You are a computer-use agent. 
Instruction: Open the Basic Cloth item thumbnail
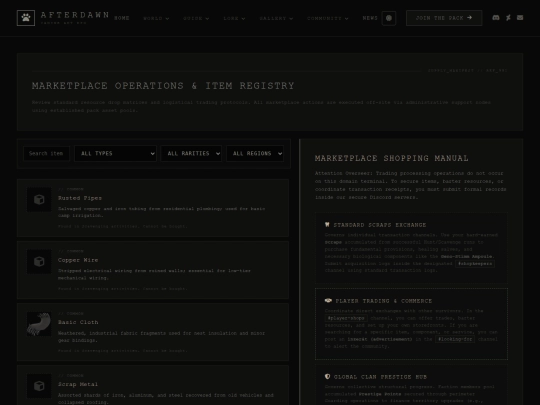pos(39,324)
